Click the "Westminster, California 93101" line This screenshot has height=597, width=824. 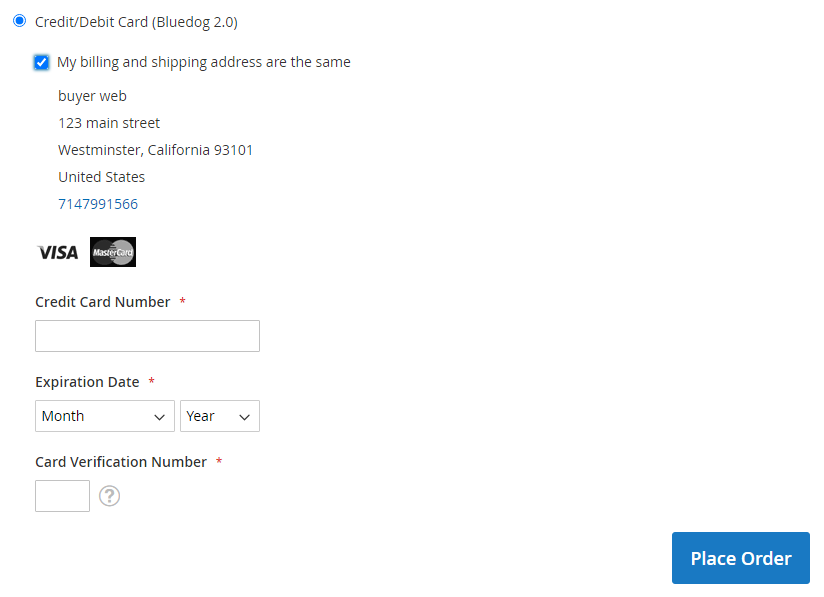[155, 150]
